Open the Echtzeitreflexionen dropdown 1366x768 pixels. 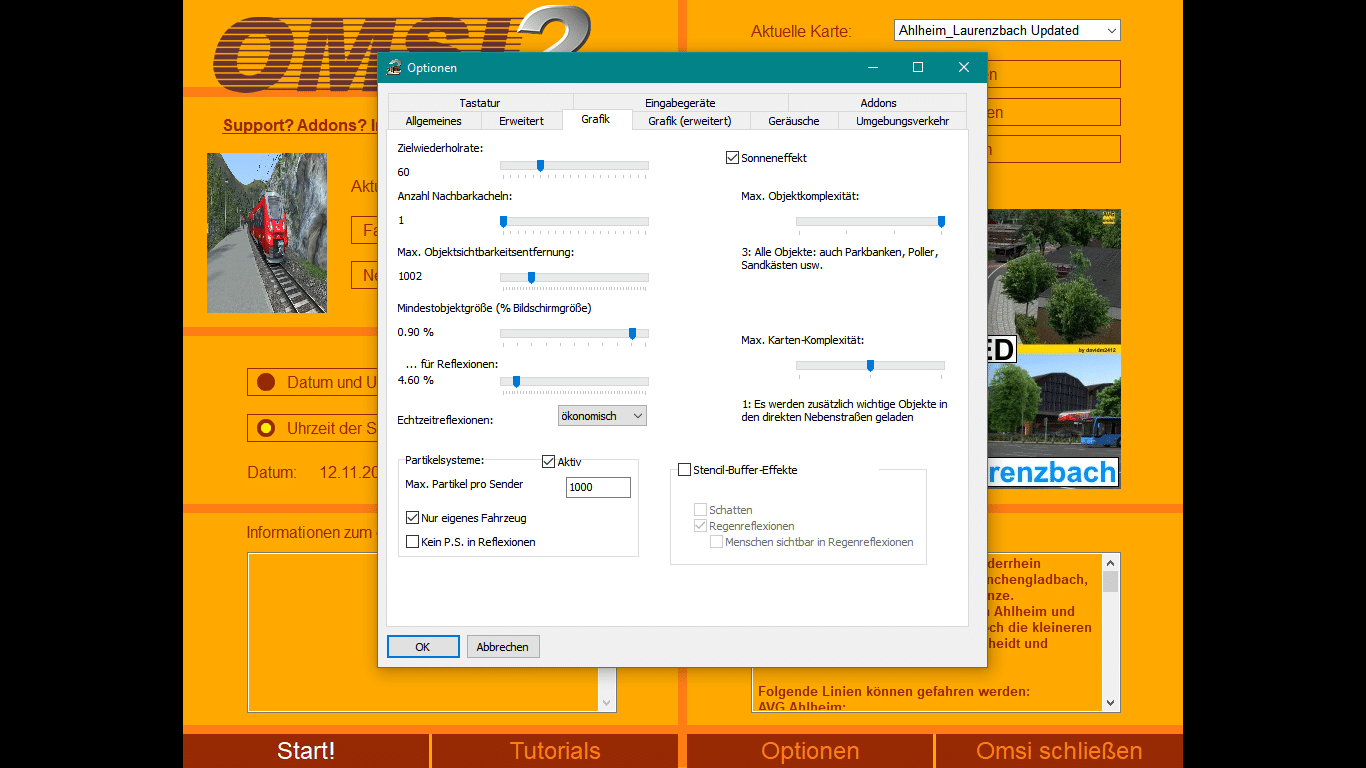[602, 415]
